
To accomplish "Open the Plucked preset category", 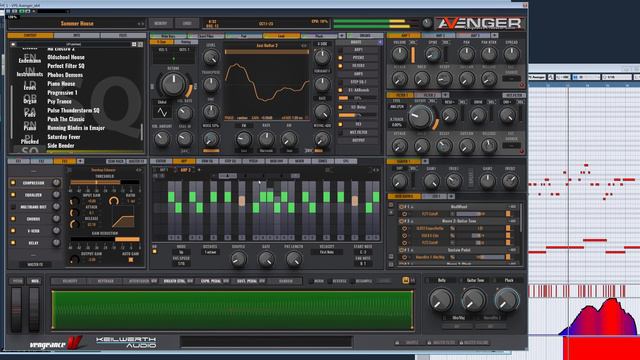I will pyautogui.click(x=29, y=142).
